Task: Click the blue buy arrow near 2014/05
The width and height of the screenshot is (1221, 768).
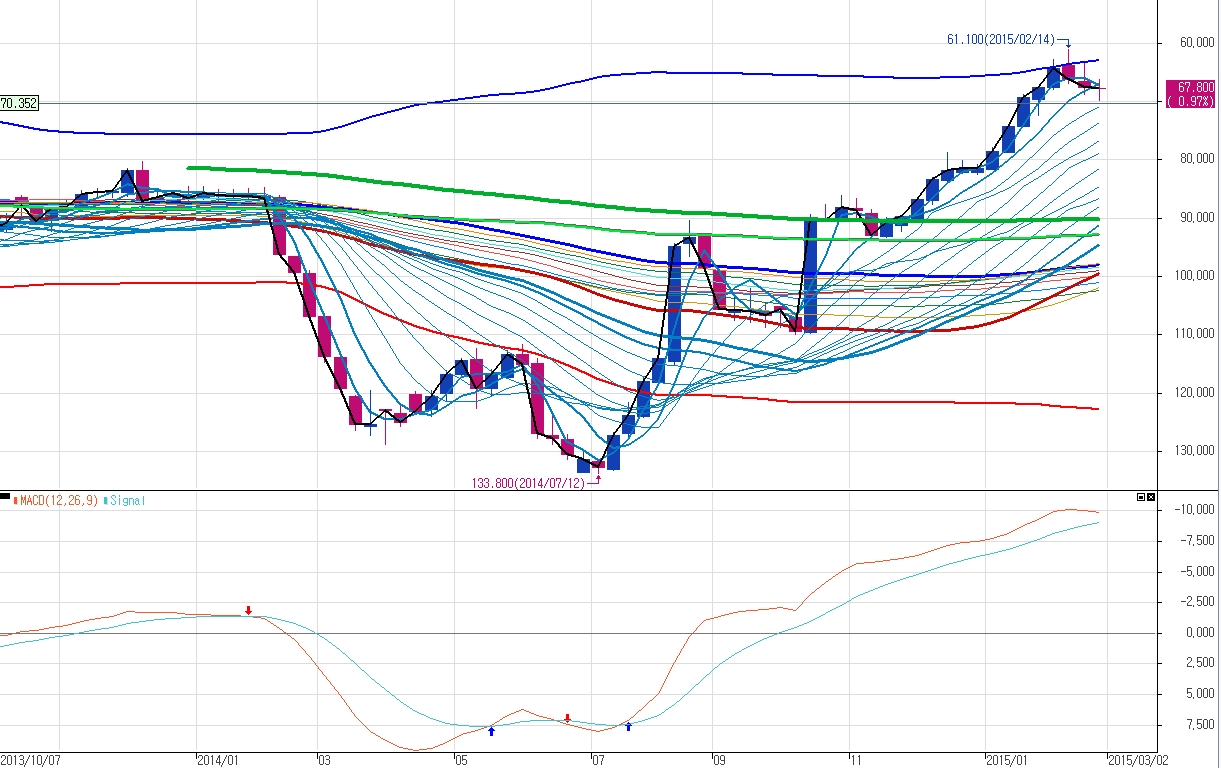Action: (x=491, y=731)
